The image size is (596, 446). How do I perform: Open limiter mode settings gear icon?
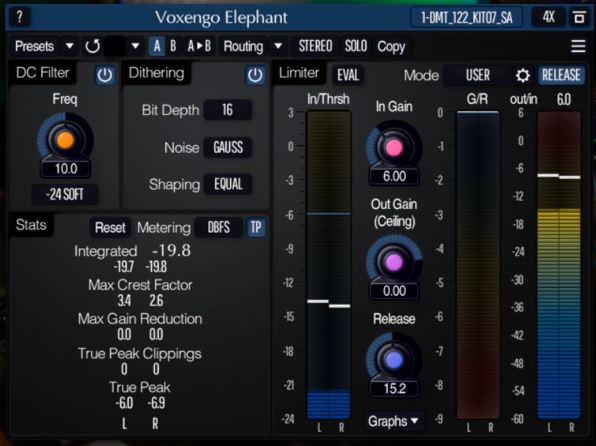click(523, 75)
